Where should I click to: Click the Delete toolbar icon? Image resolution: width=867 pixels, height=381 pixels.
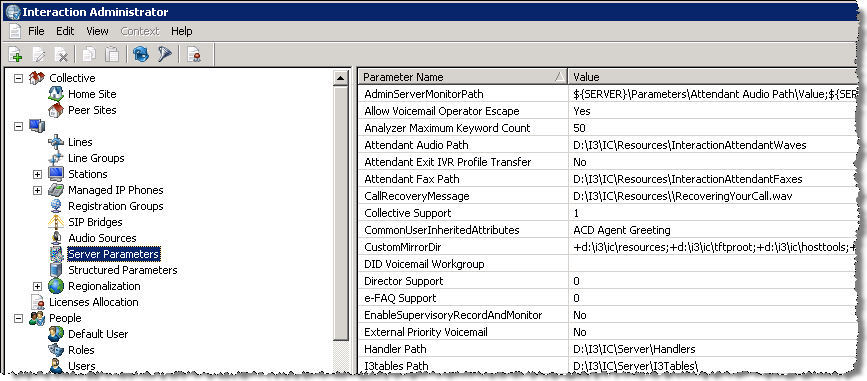[x=61, y=54]
